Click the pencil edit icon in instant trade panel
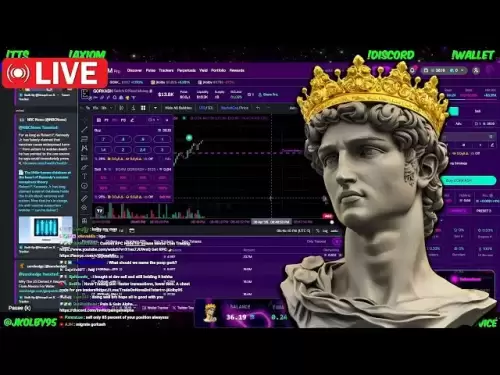500x375 pixels. coord(132,120)
